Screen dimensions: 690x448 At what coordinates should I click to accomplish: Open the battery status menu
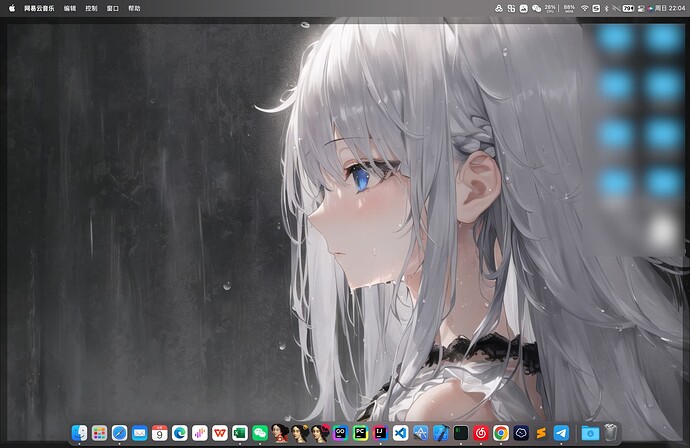coord(628,8)
